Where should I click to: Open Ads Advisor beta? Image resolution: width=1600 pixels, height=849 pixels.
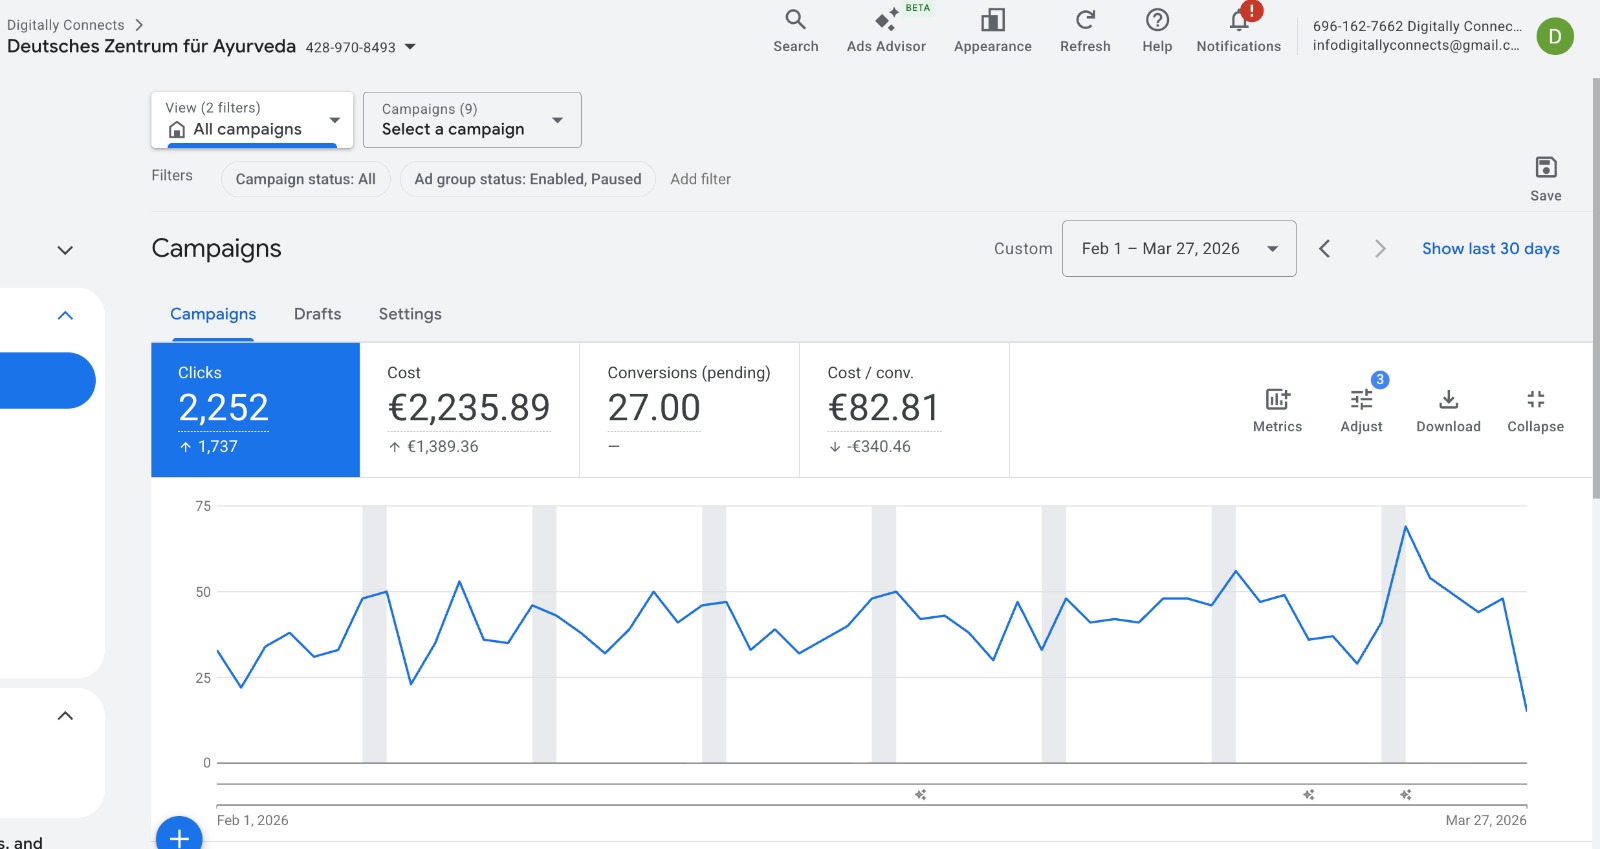pos(886,31)
